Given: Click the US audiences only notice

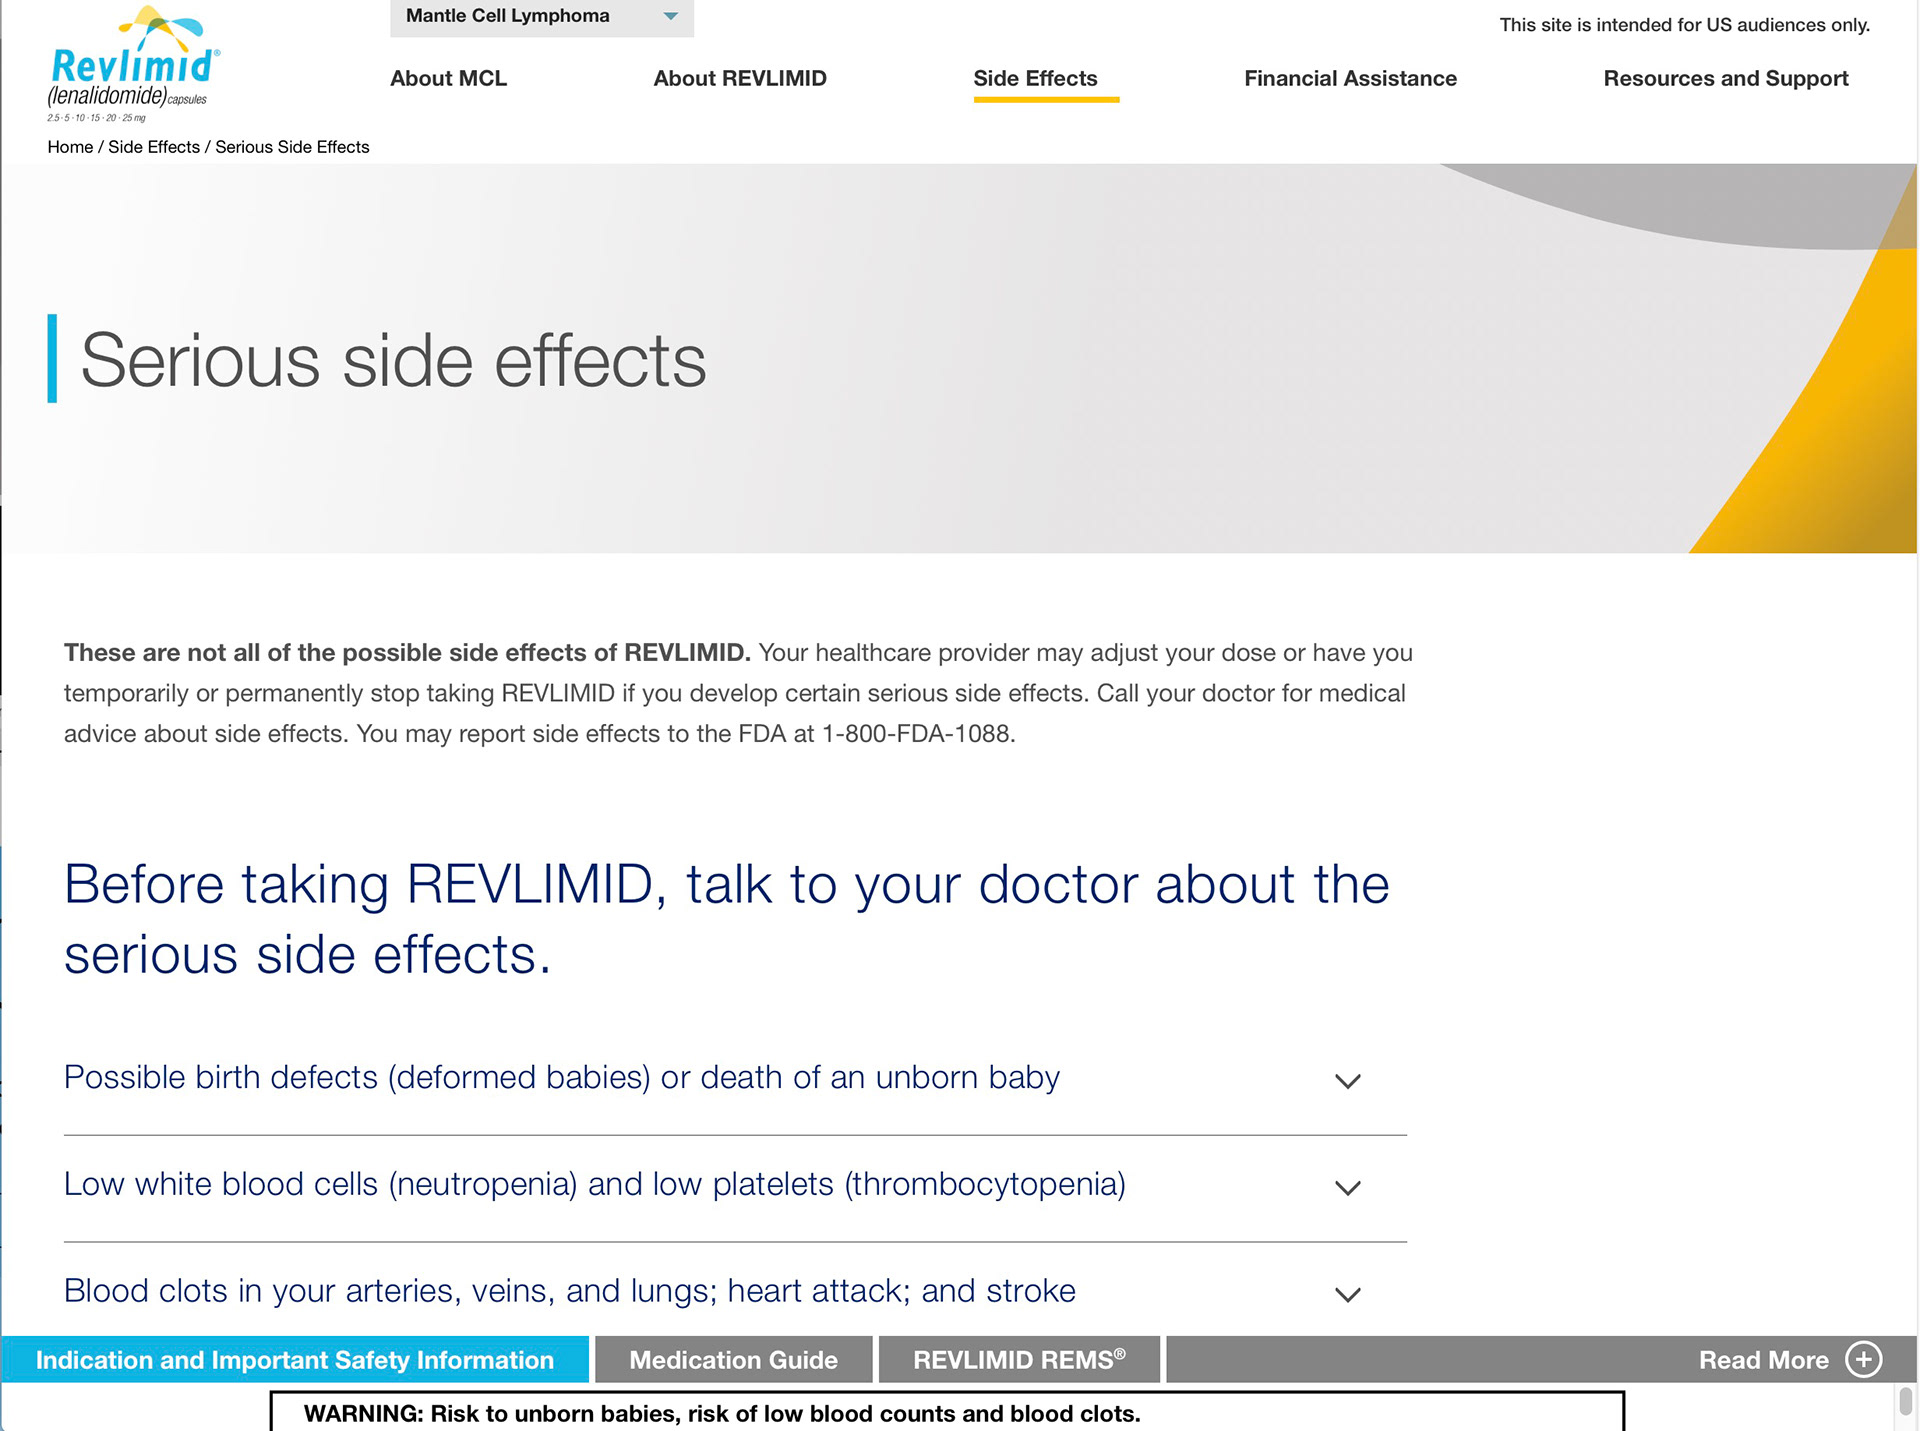Looking at the screenshot, I should point(1685,25).
